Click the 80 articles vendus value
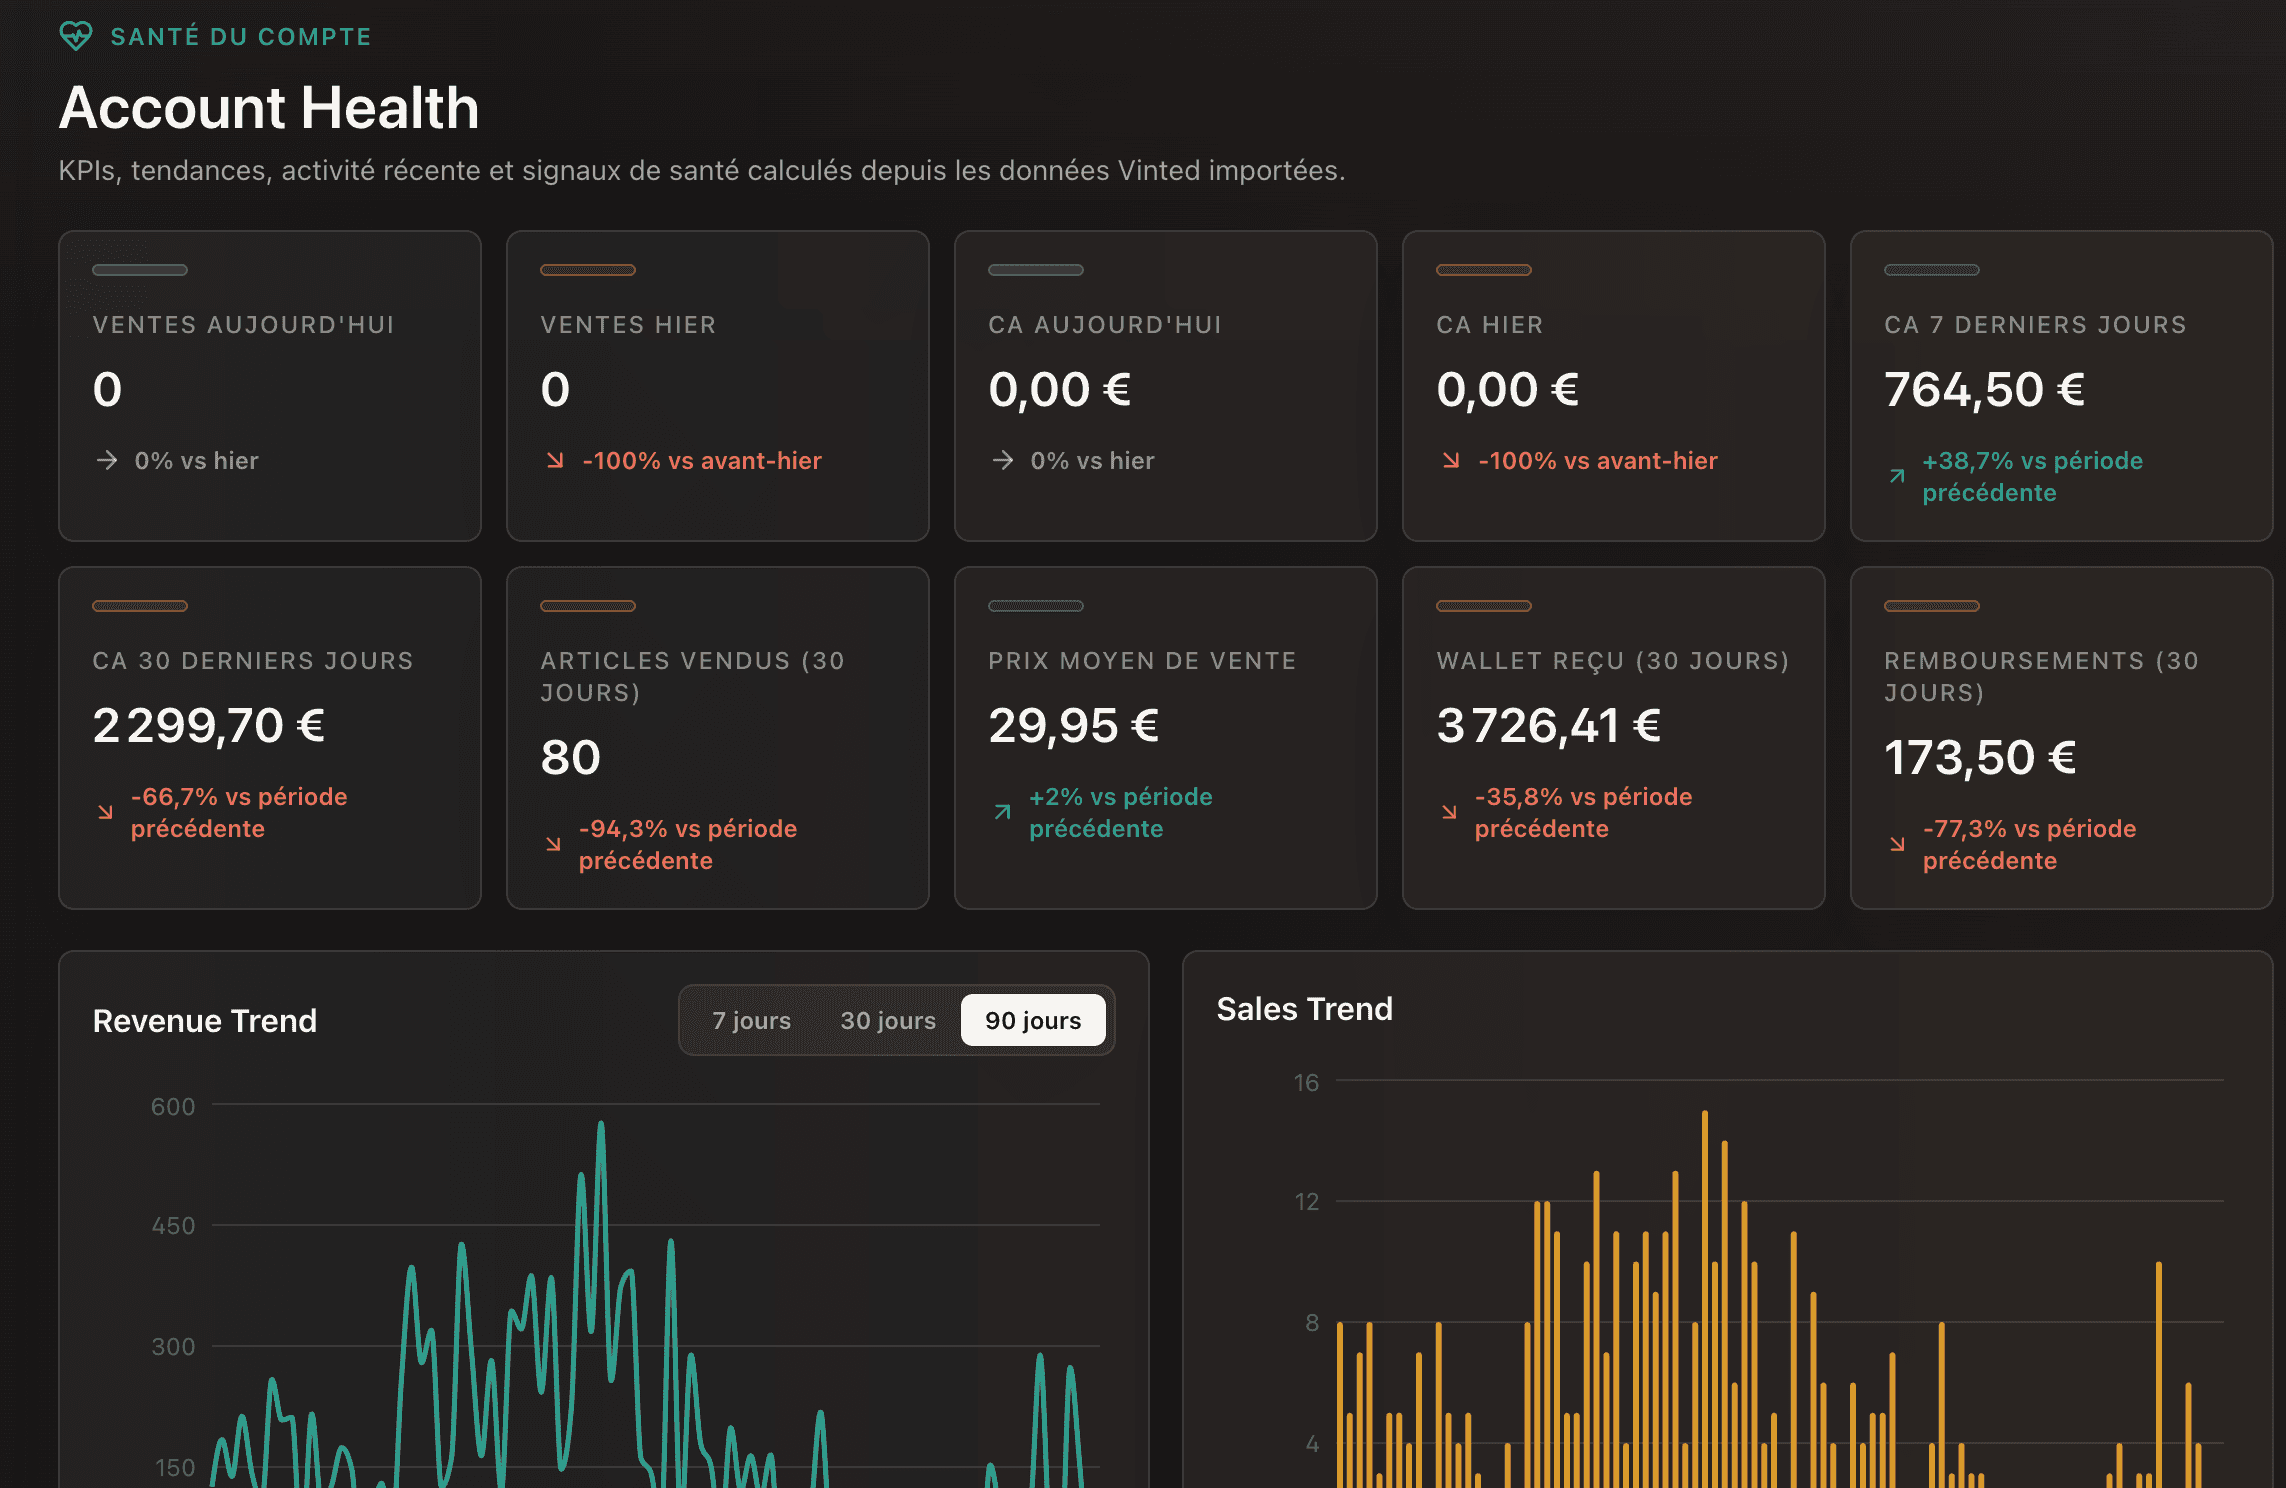 (x=570, y=758)
